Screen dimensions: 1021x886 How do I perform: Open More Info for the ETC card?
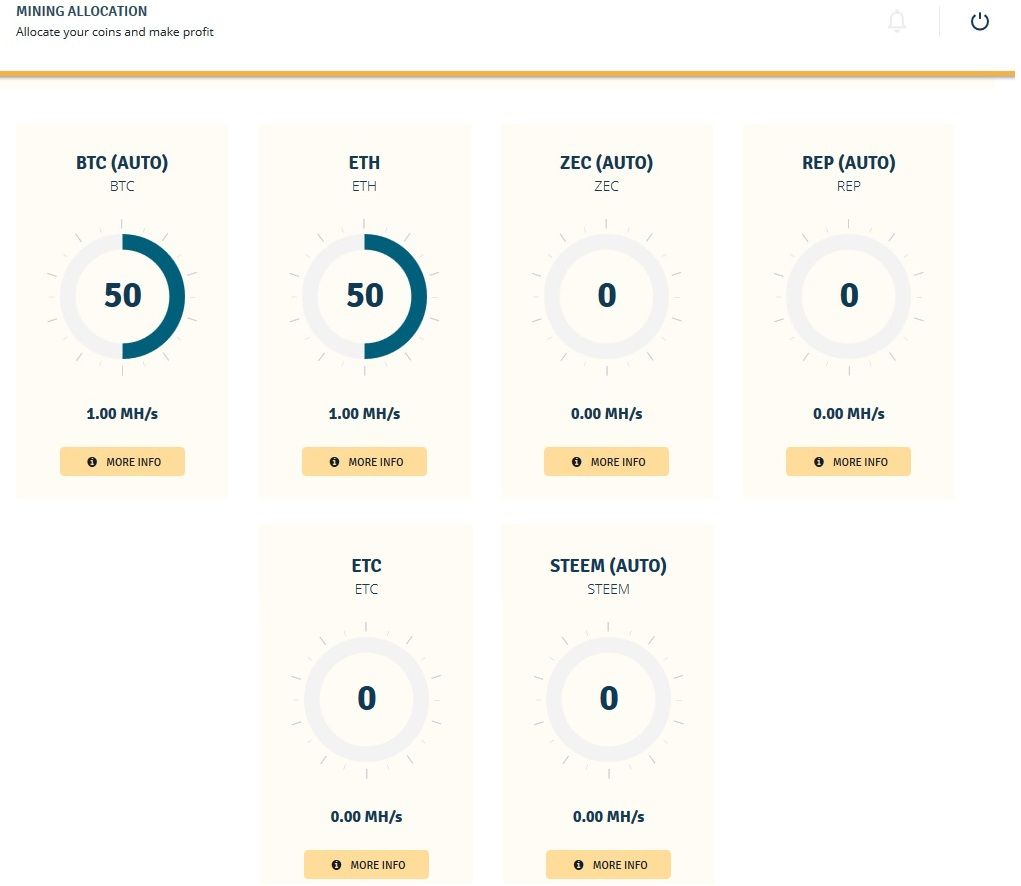pos(367,865)
